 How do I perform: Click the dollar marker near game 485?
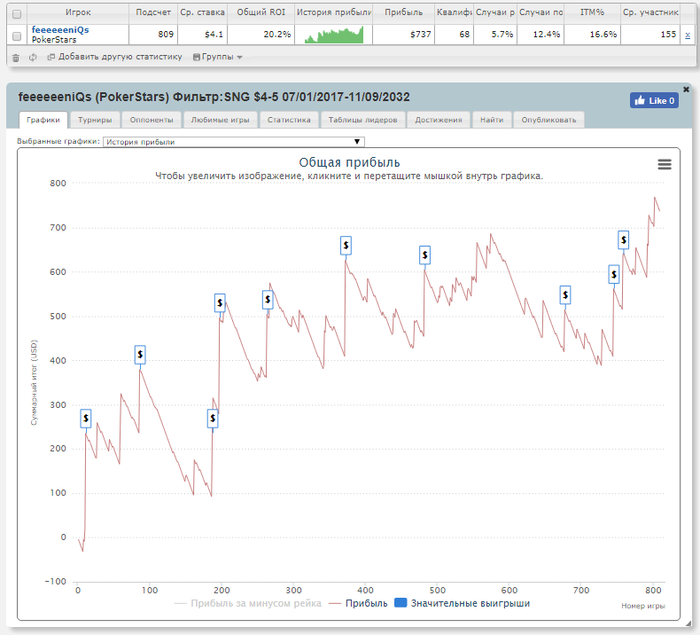tap(425, 255)
